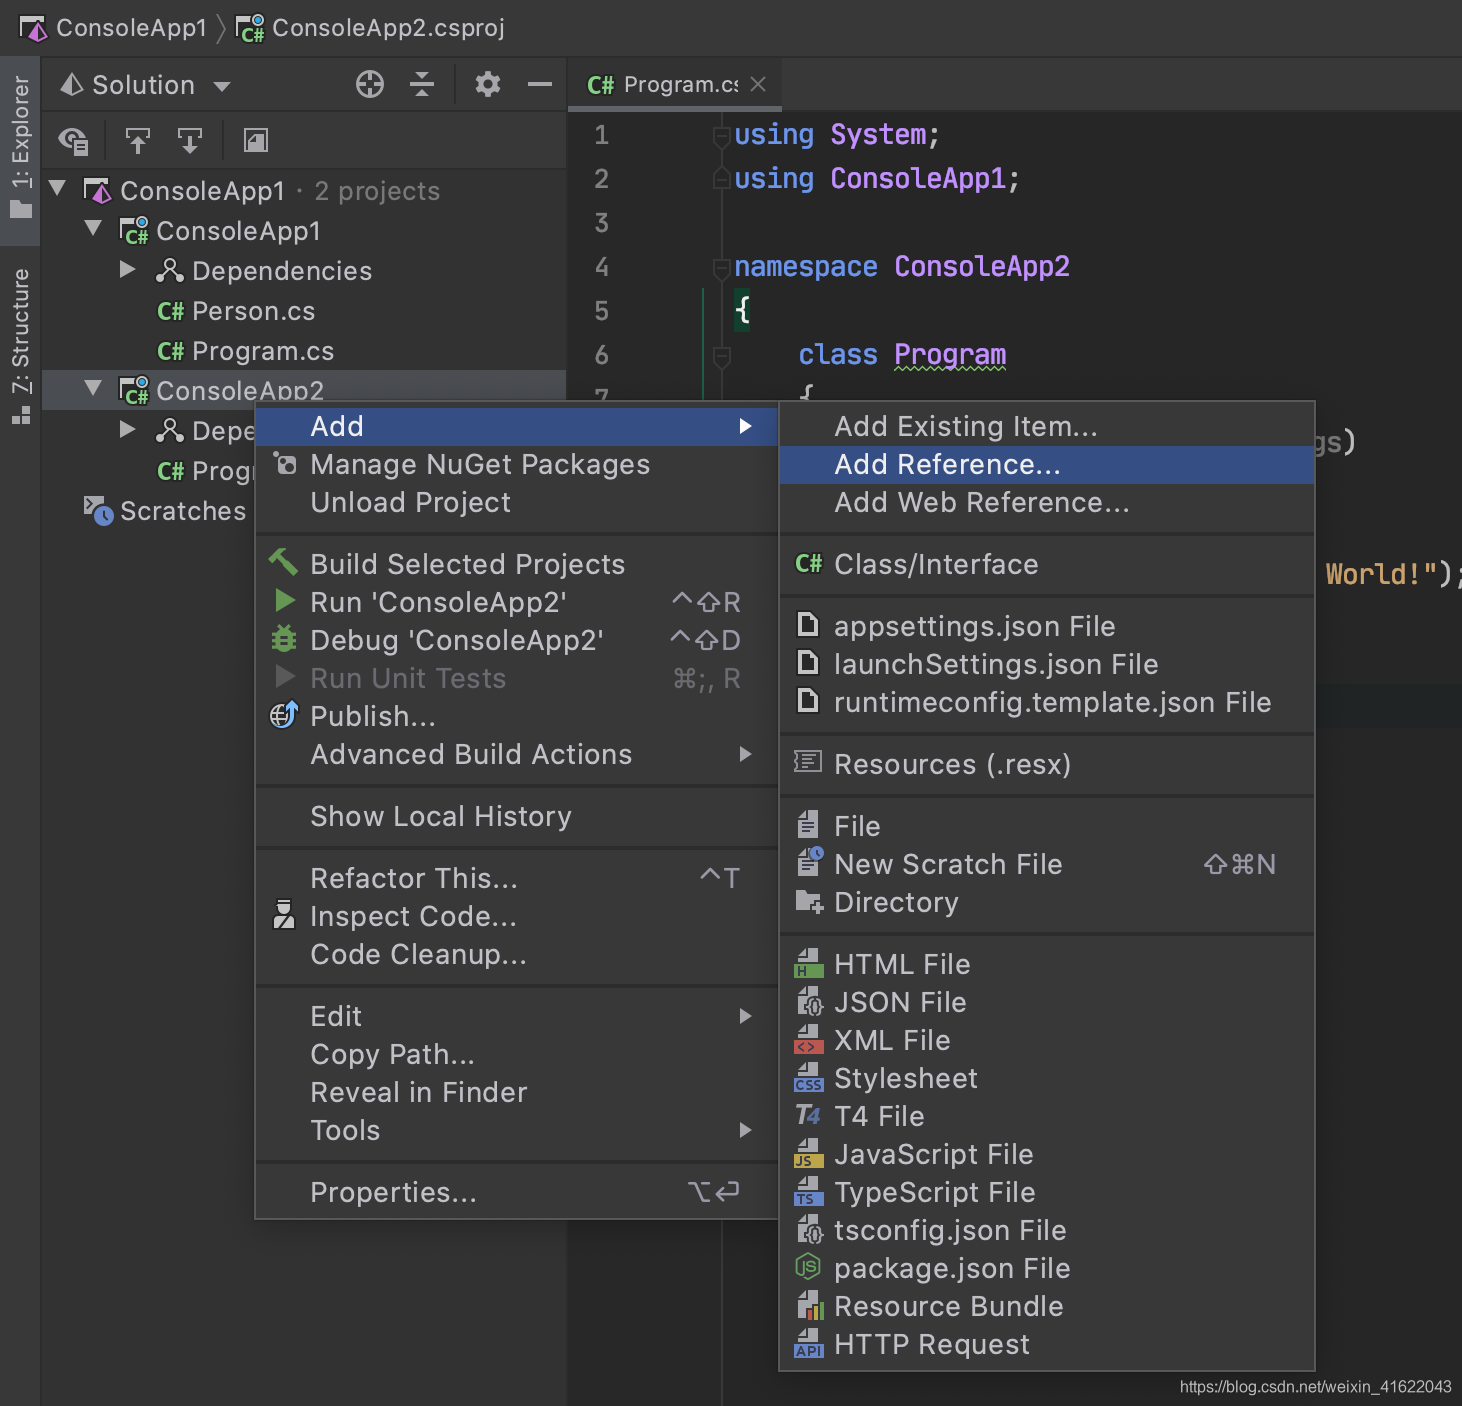Collapse the ConsoleApp1 project node
This screenshot has height=1406, width=1462.
point(94,228)
